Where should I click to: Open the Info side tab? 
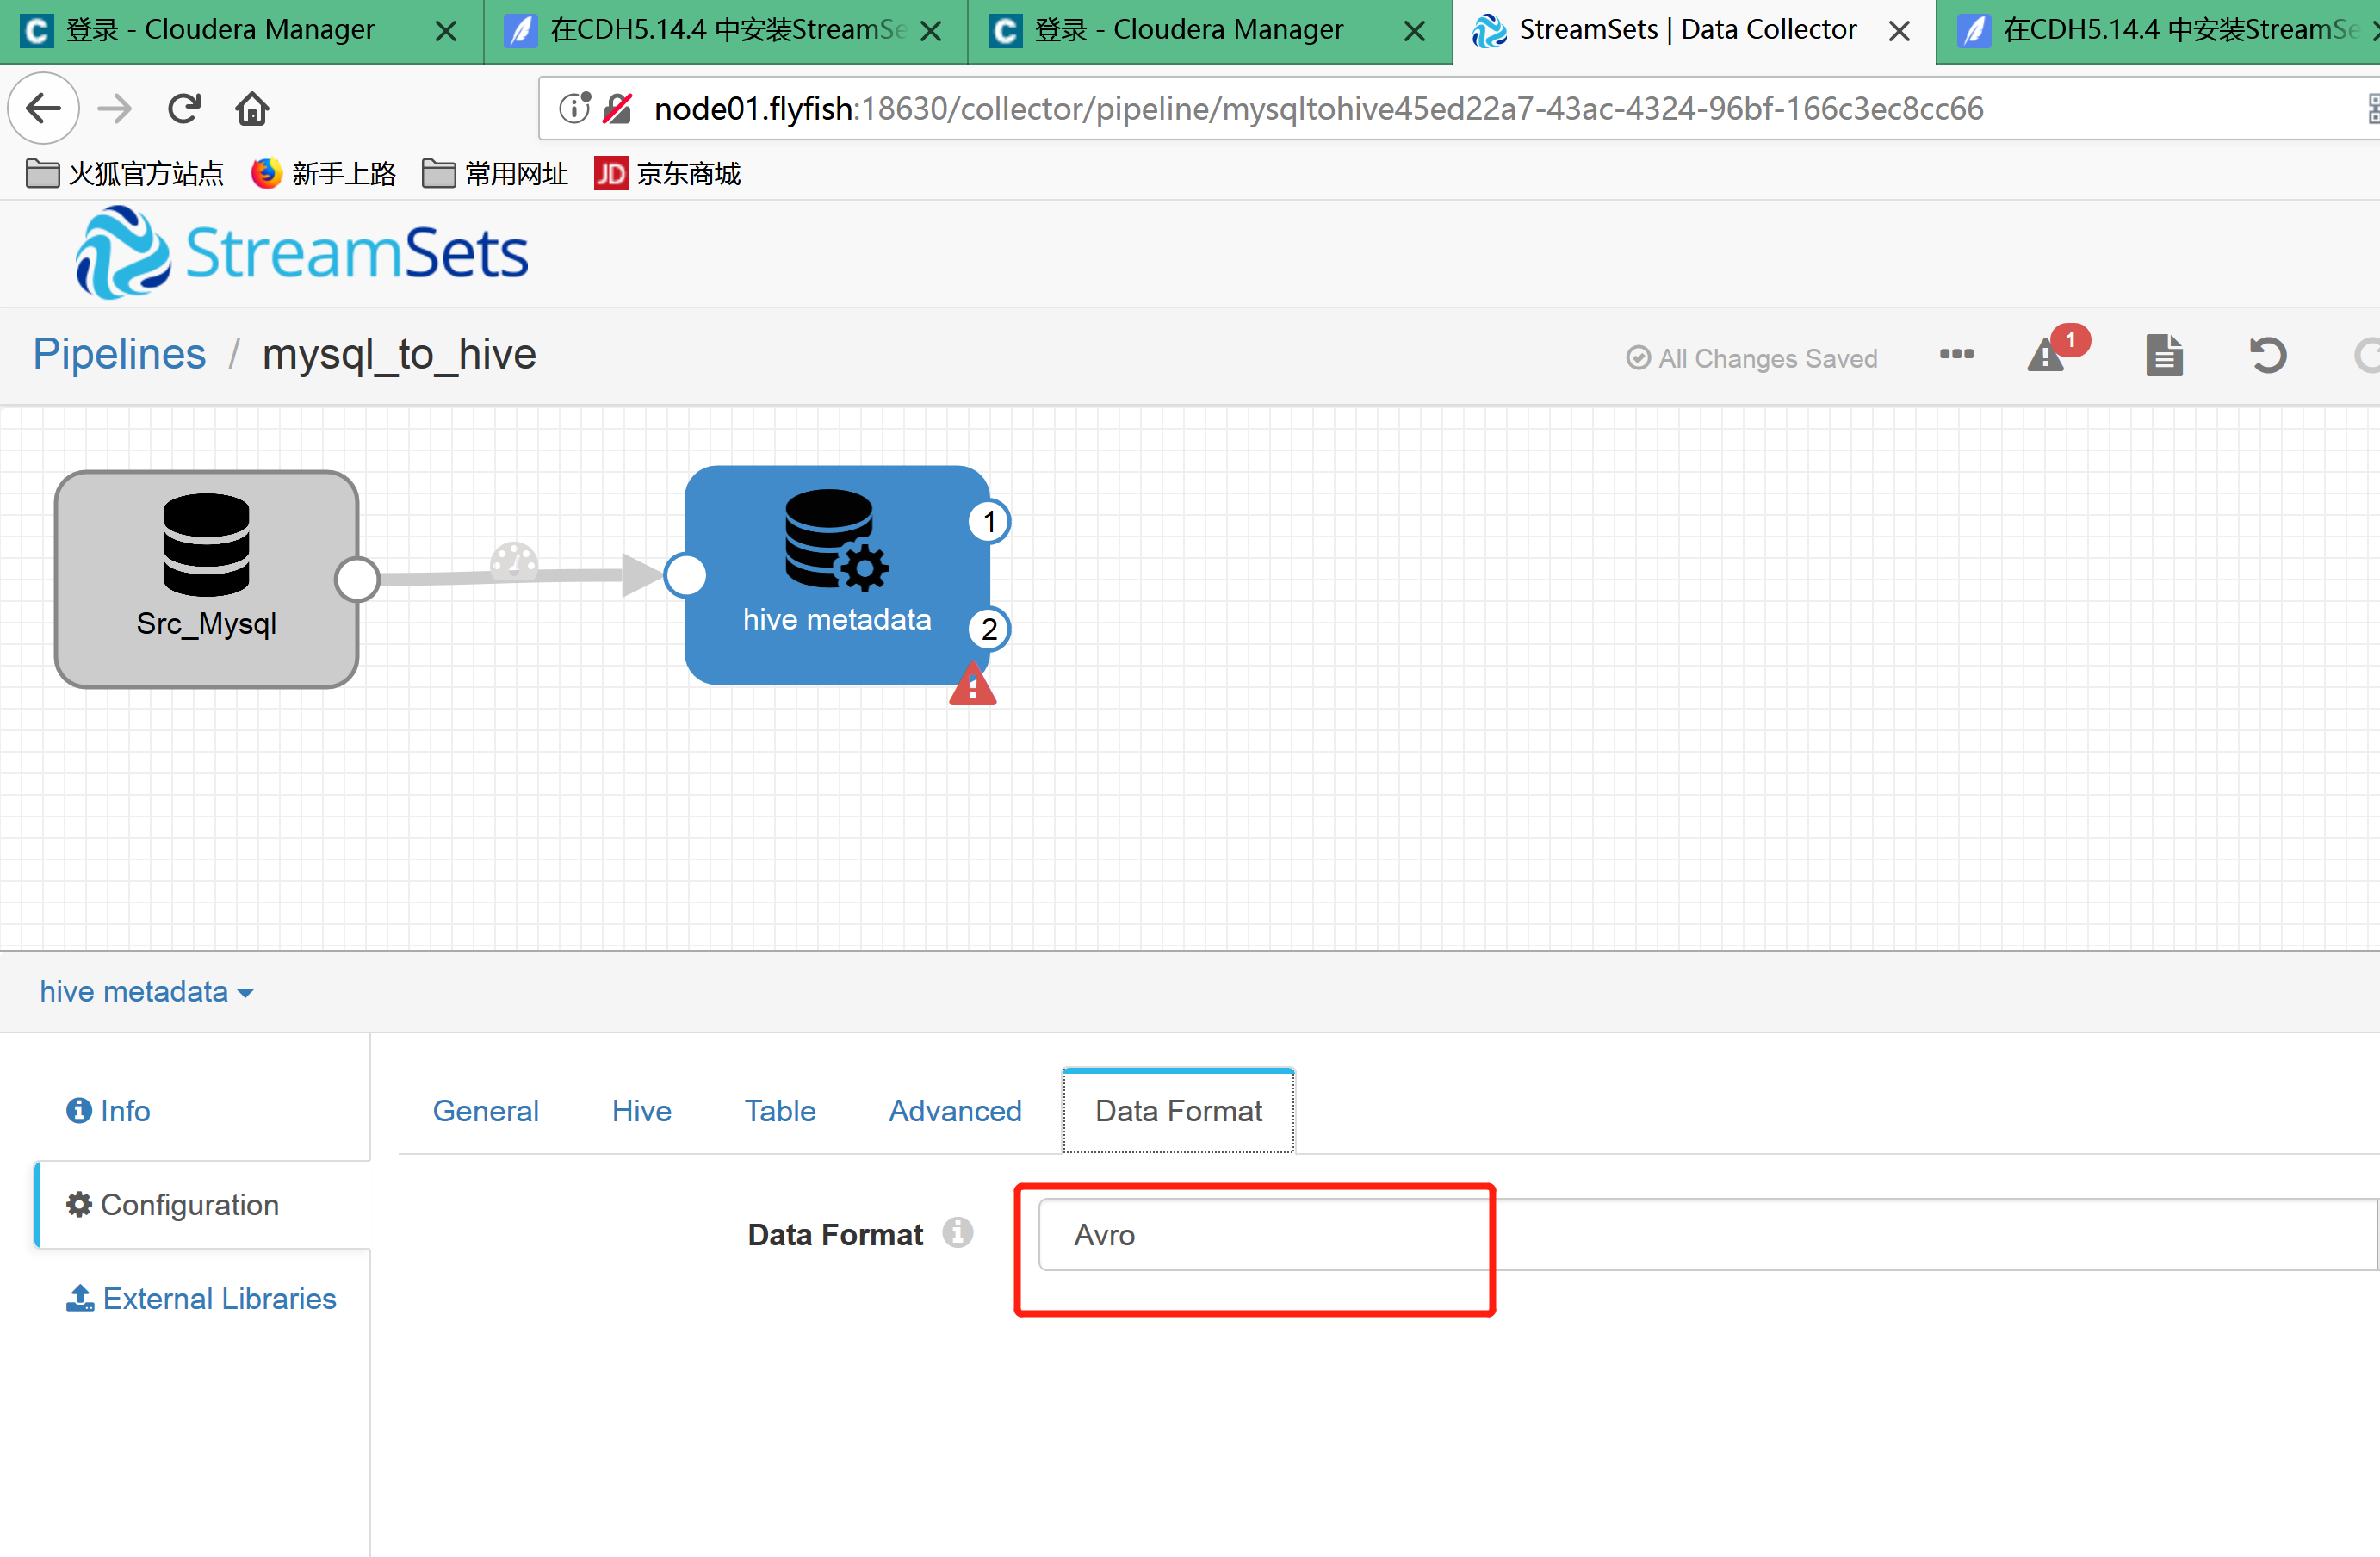click(x=108, y=1111)
